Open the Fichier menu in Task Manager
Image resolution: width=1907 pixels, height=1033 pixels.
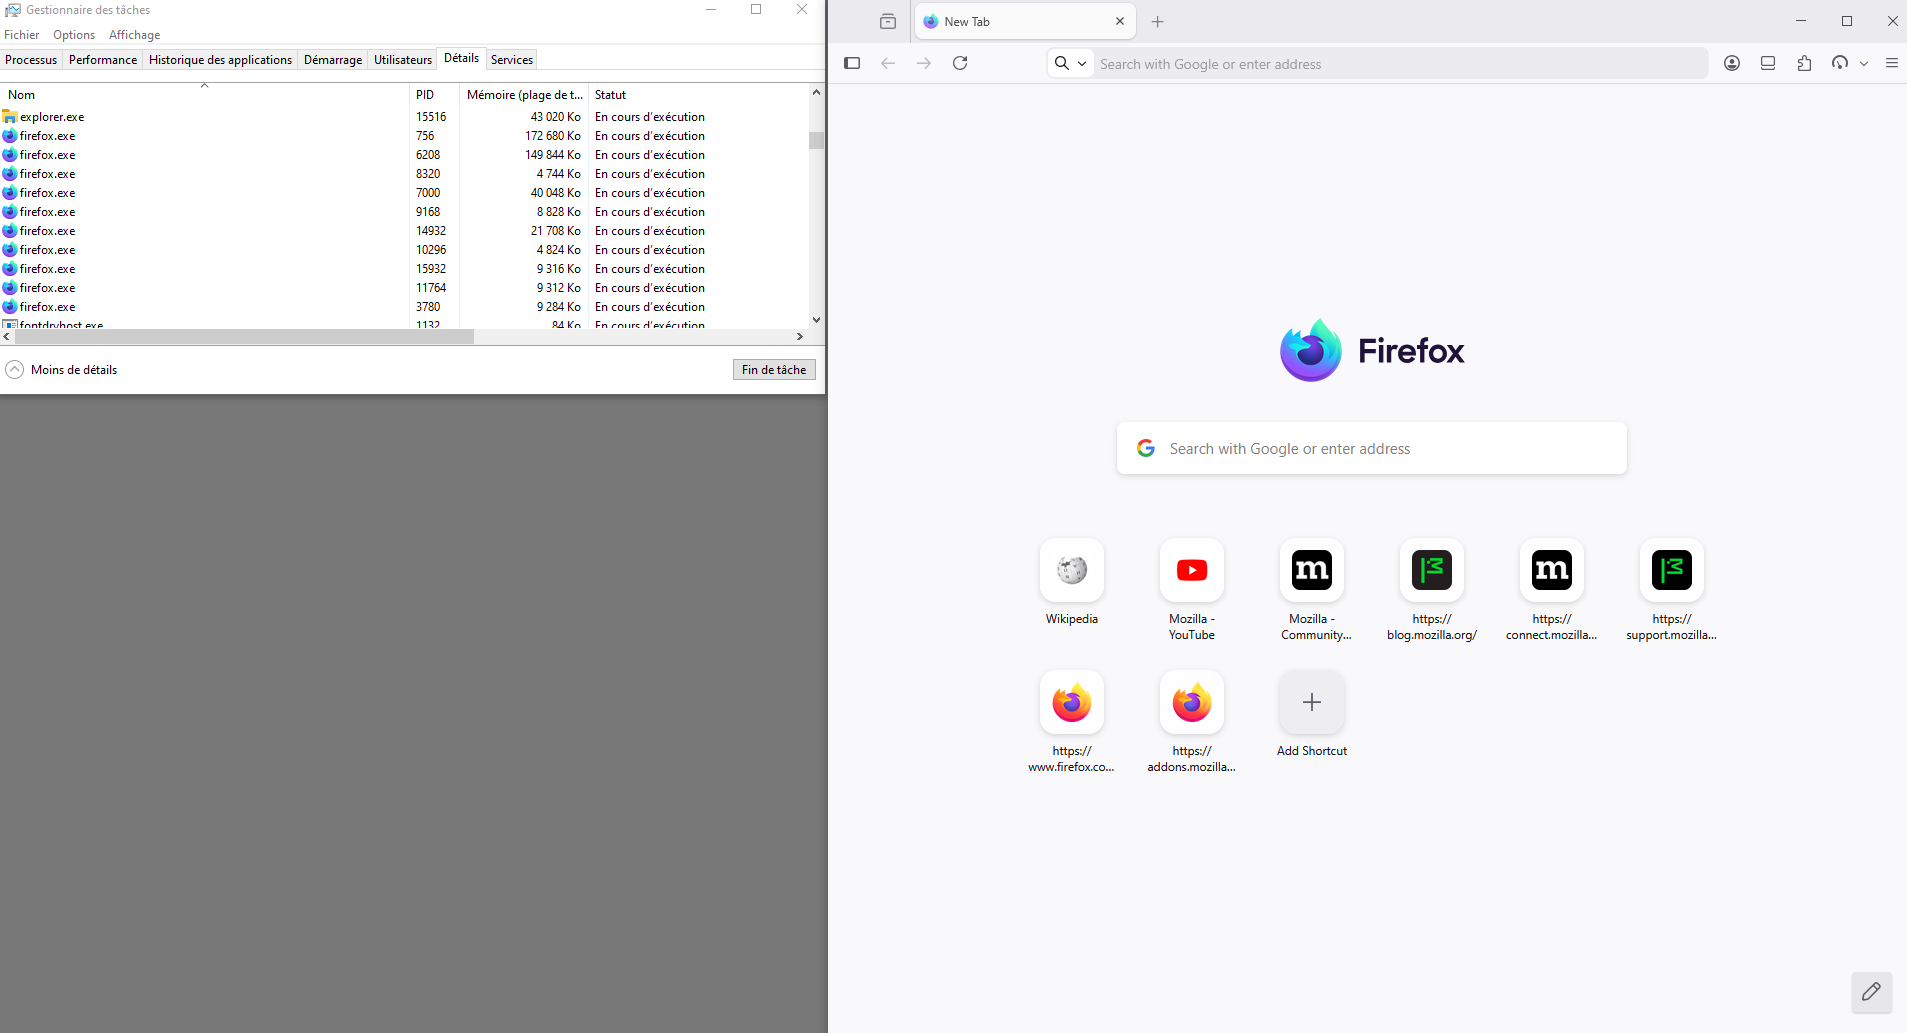point(22,35)
